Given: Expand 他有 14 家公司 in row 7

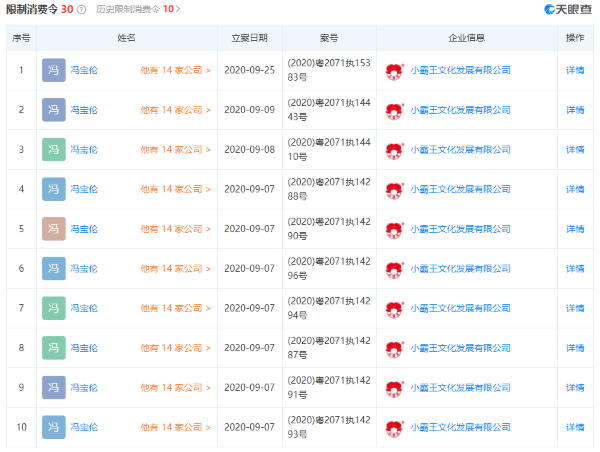Looking at the screenshot, I should (x=175, y=309).
